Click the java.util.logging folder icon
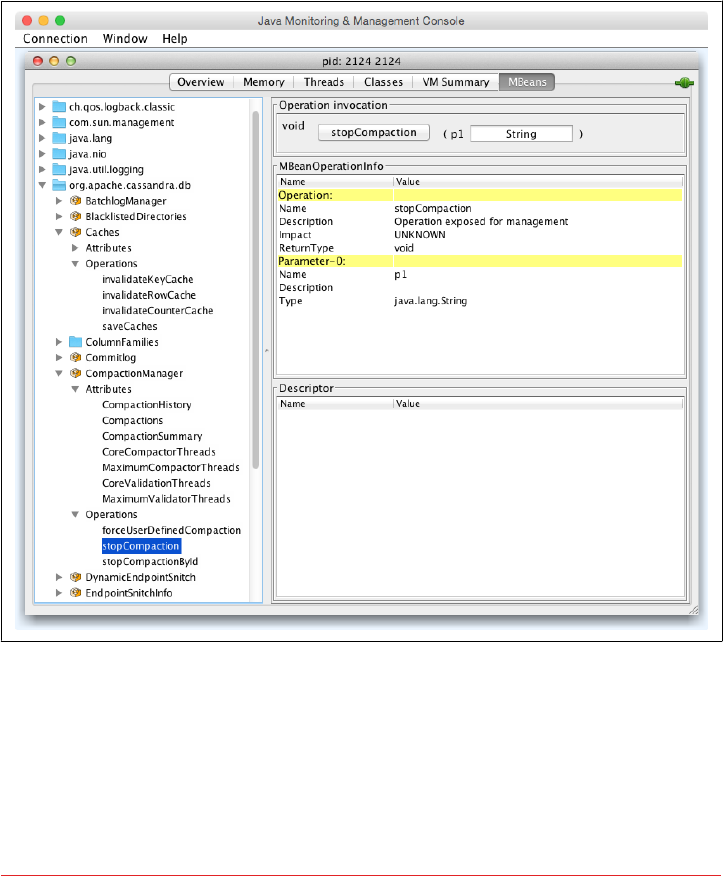The width and height of the screenshot is (723, 876). tap(59, 169)
